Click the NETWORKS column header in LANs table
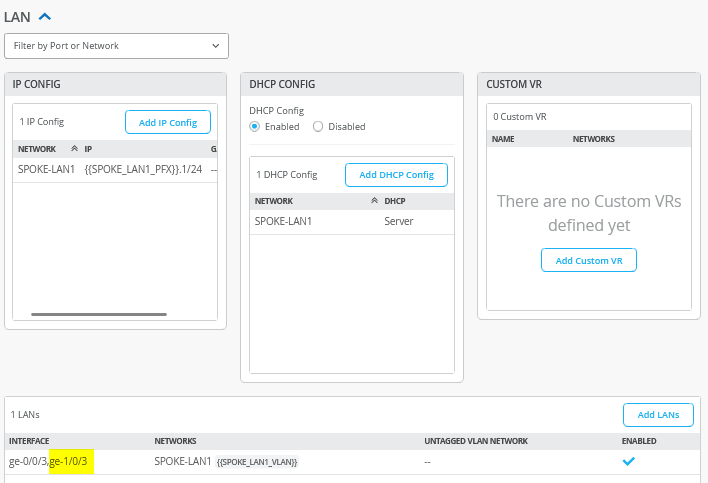The width and height of the screenshot is (708, 483). [175, 441]
